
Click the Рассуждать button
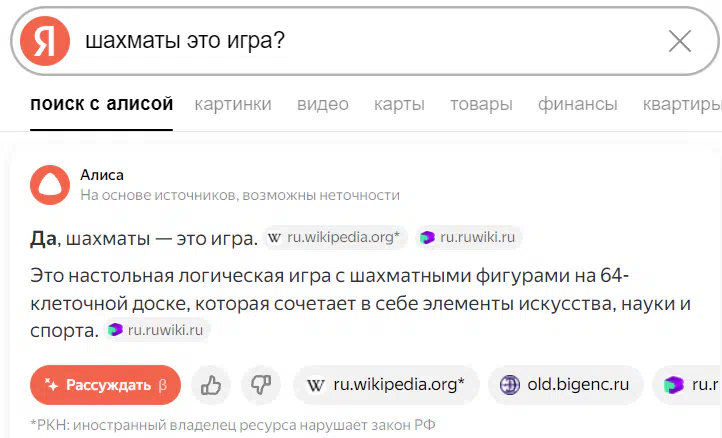click(x=105, y=385)
